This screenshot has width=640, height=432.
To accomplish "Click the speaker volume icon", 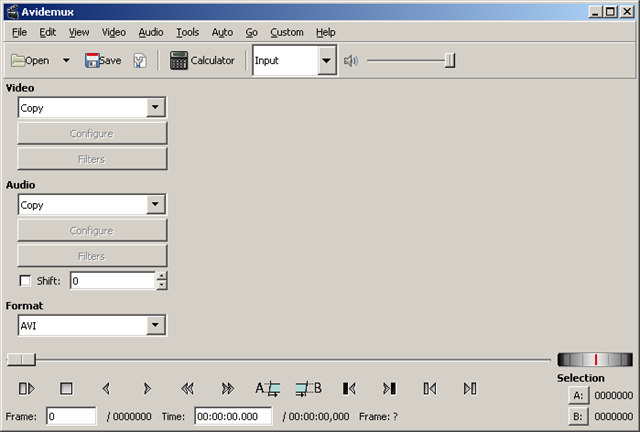I will click(x=351, y=61).
